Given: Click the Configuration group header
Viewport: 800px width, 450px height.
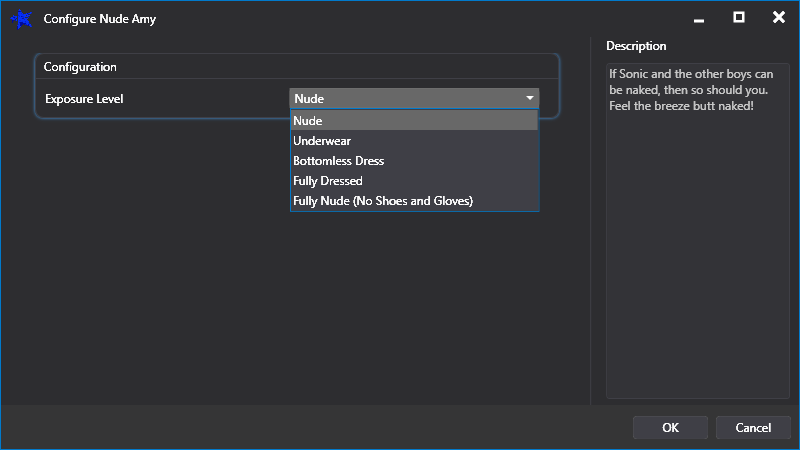Looking at the screenshot, I should tap(80, 67).
